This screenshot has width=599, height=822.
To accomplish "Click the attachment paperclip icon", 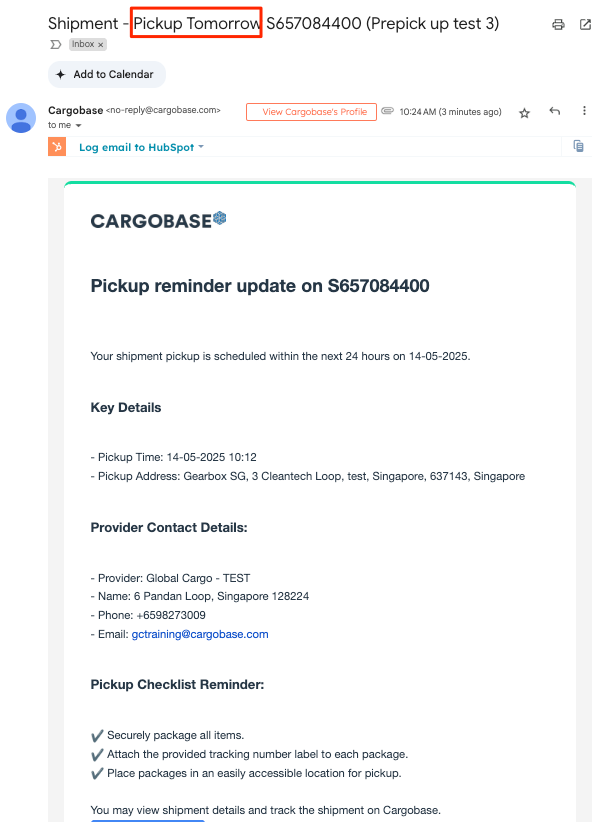I will (387, 111).
